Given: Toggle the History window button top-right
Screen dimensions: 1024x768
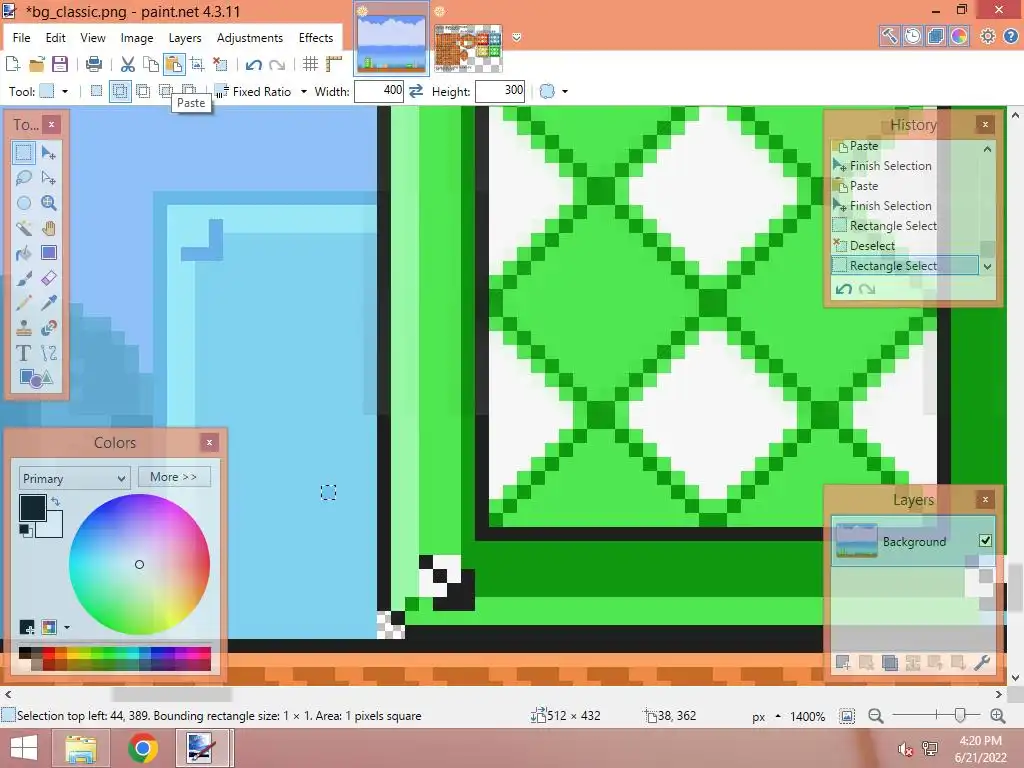Looking at the screenshot, I should click(x=912, y=36).
